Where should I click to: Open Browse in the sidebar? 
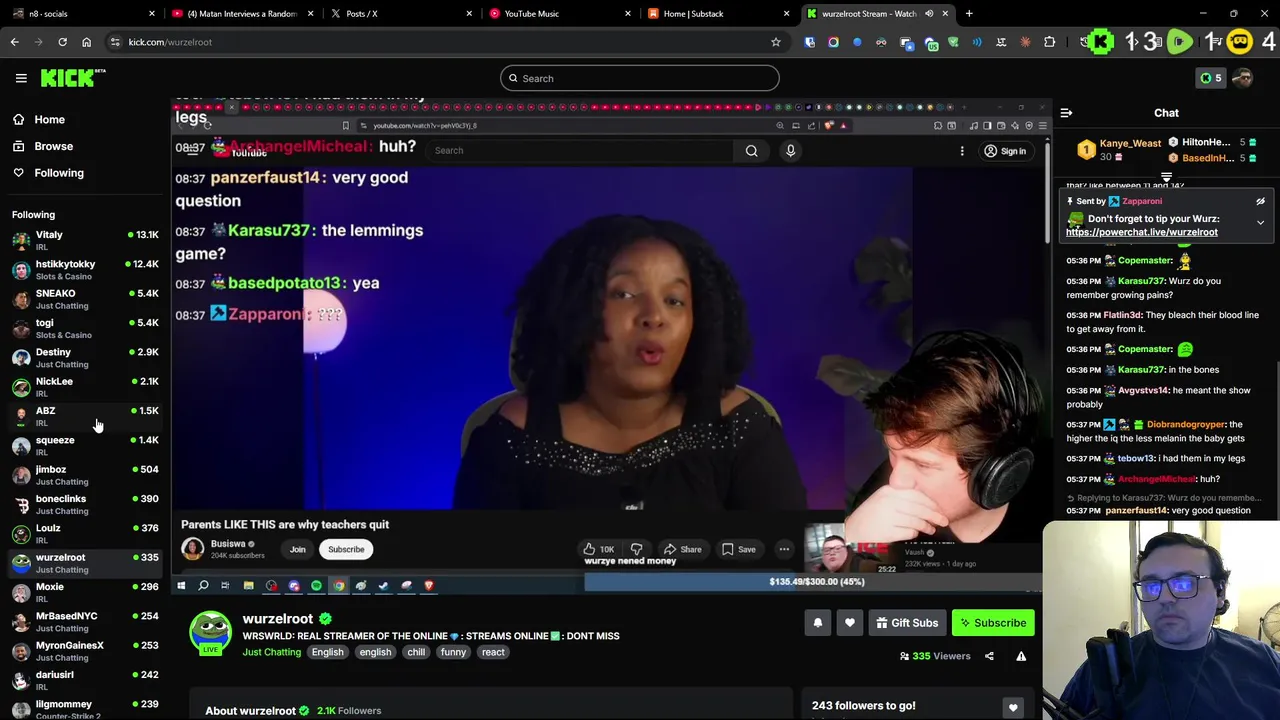point(53,146)
